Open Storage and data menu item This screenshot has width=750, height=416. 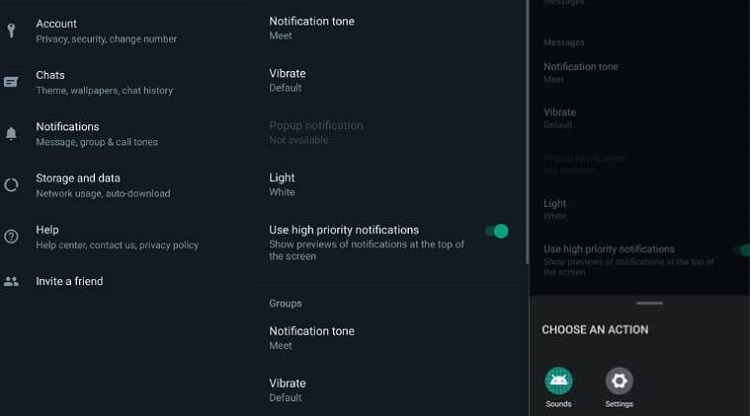[102, 185]
